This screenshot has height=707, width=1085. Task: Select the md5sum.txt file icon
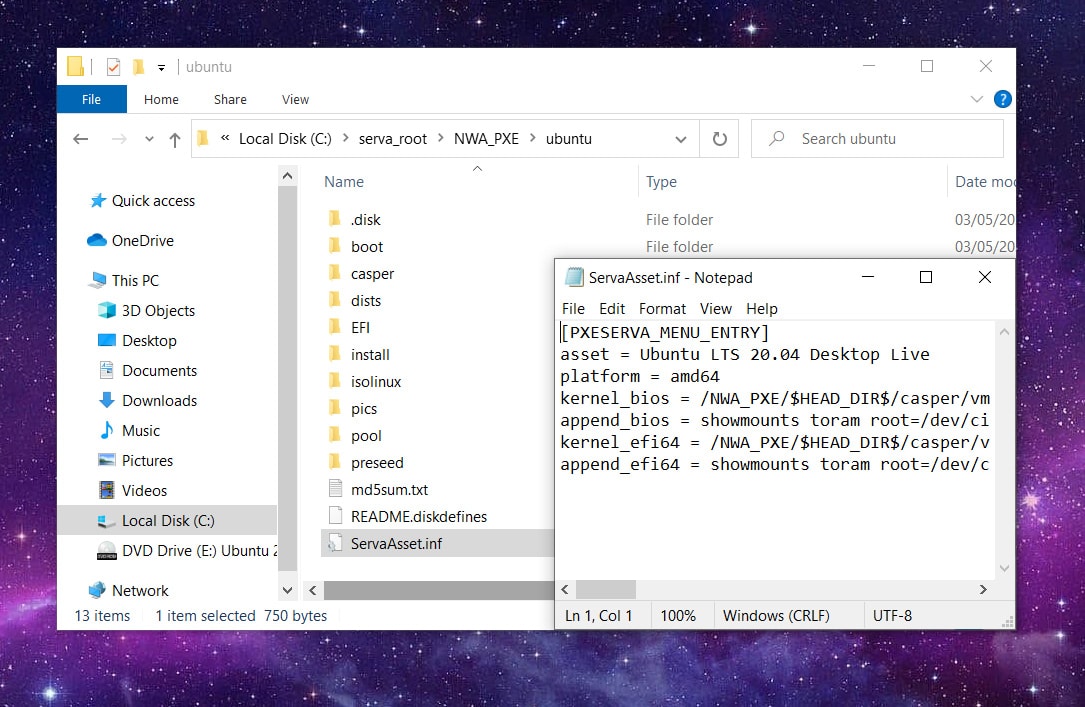pyautogui.click(x=335, y=489)
